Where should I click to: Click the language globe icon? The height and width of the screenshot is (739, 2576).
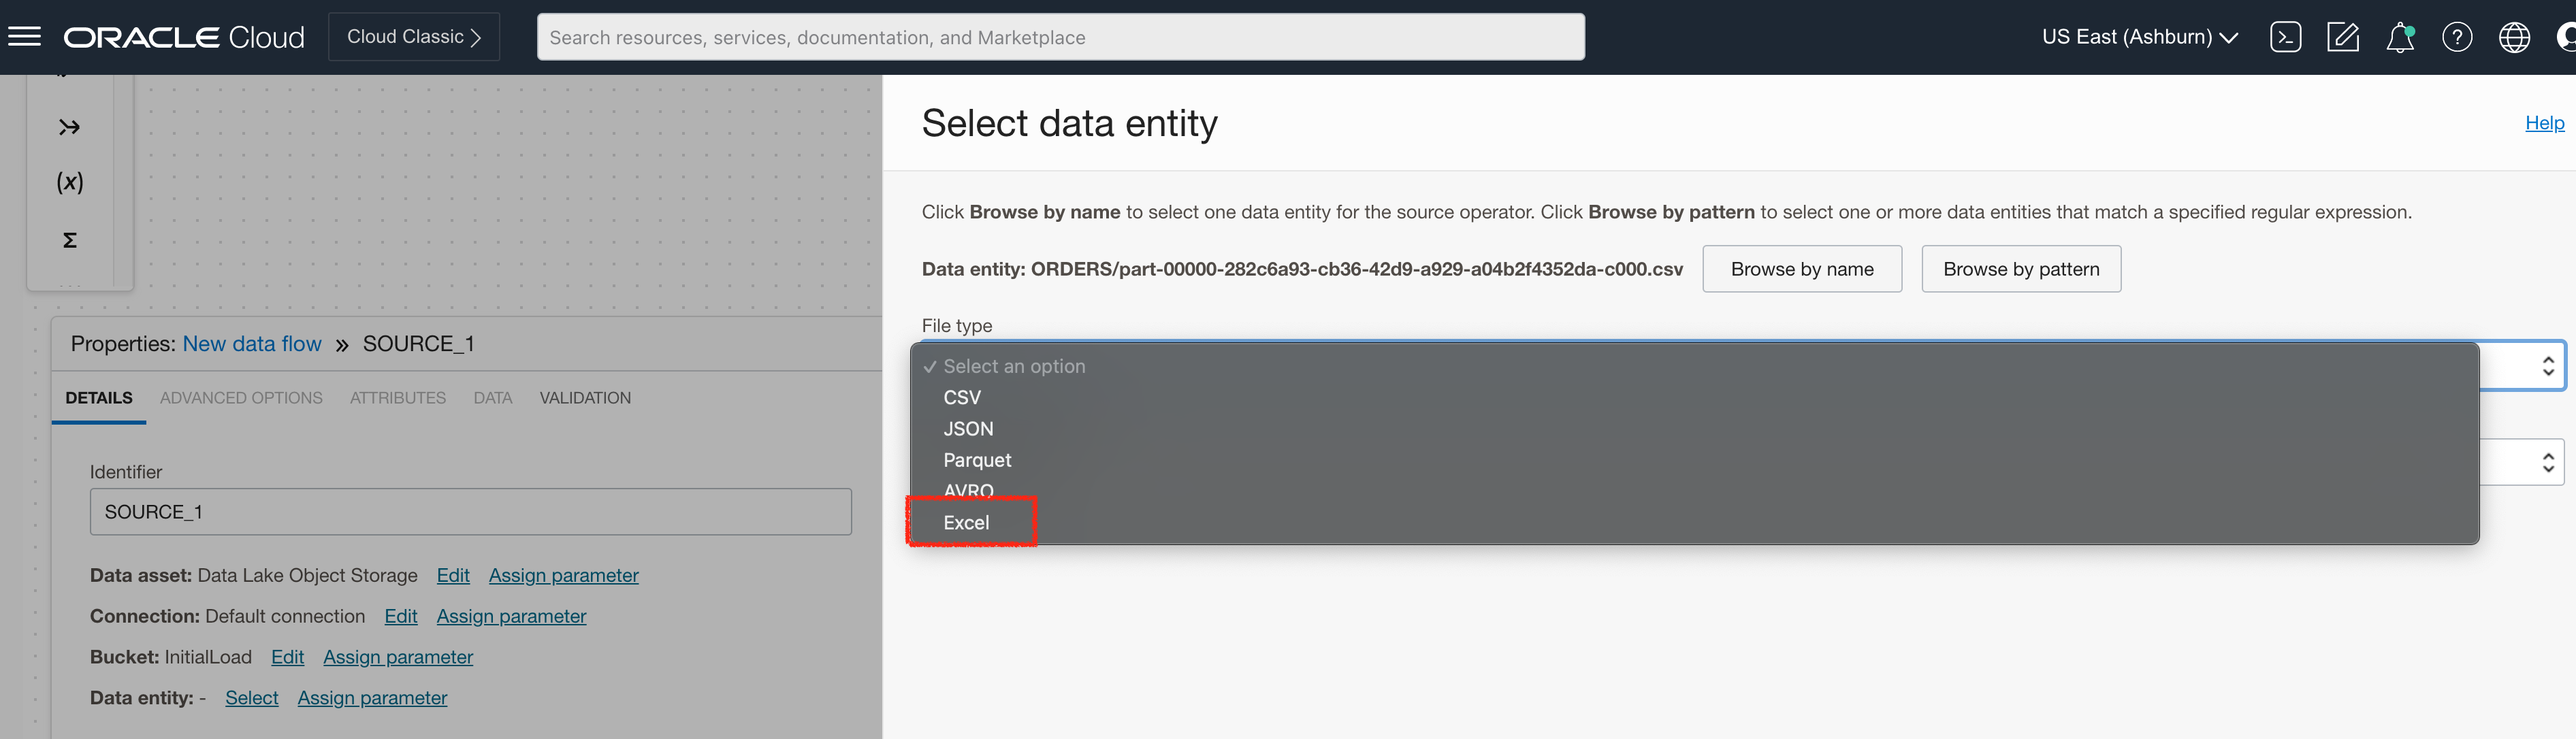tap(2514, 37)
